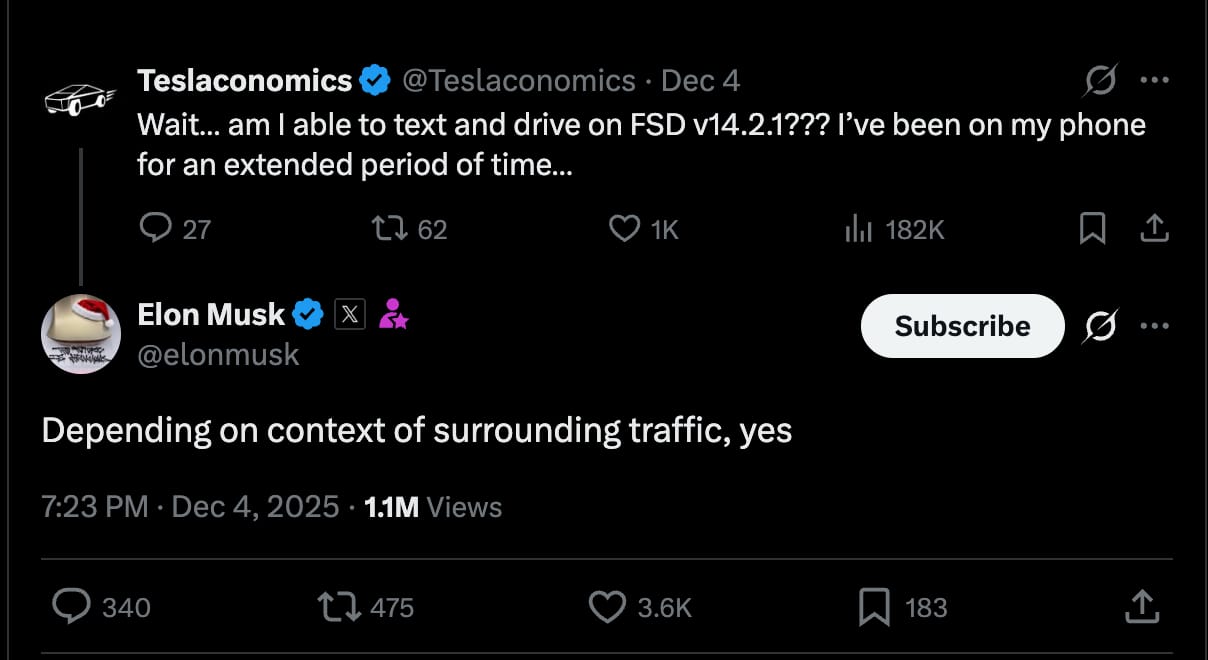Bookmark the Teslaconomics post
The width and height of the screenshot is (1208, 660).
click(1093, 229)
